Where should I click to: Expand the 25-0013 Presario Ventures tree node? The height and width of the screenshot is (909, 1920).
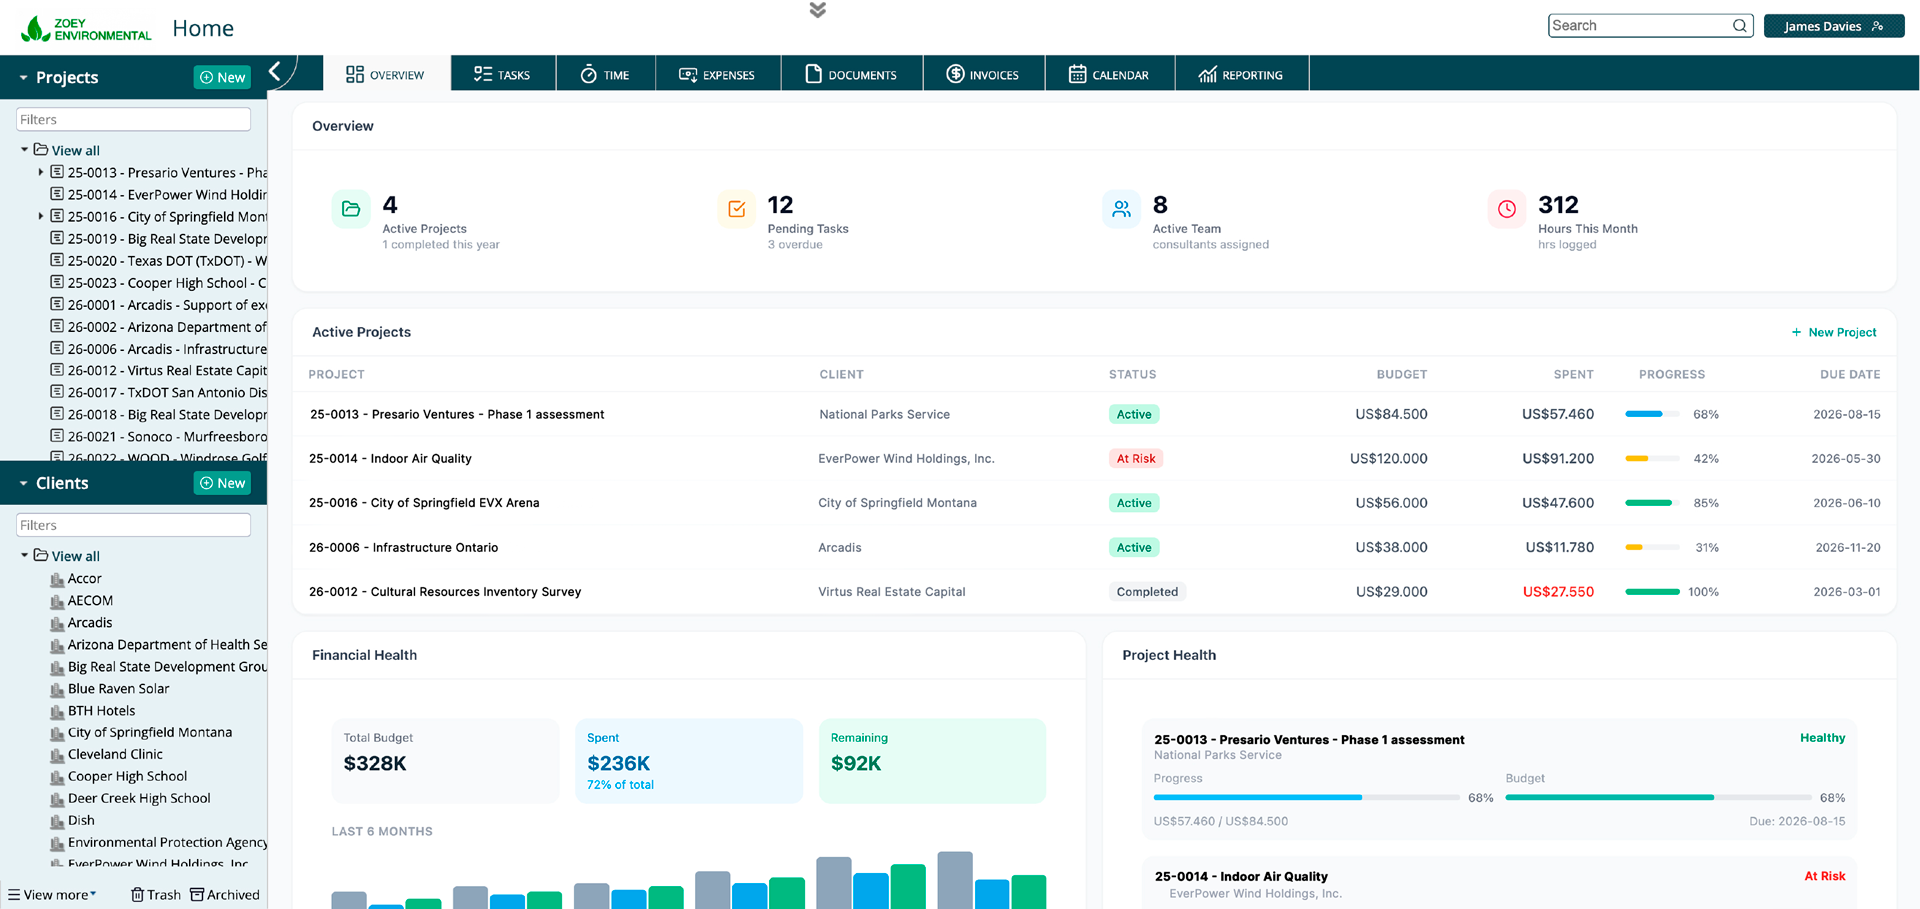(x=40, y=172)
